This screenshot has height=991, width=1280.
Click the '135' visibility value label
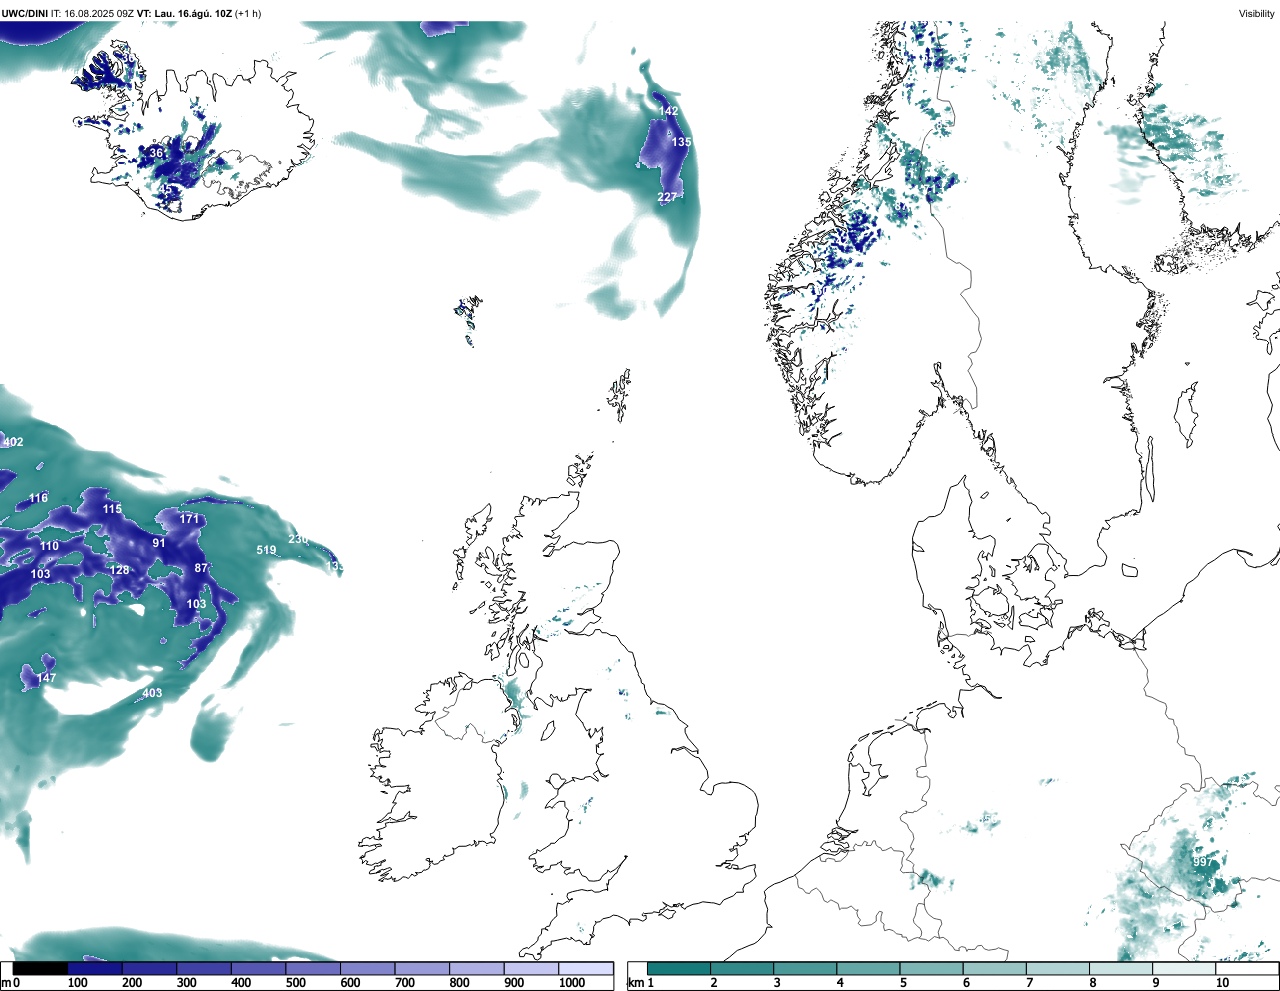(x=681, y=142)
